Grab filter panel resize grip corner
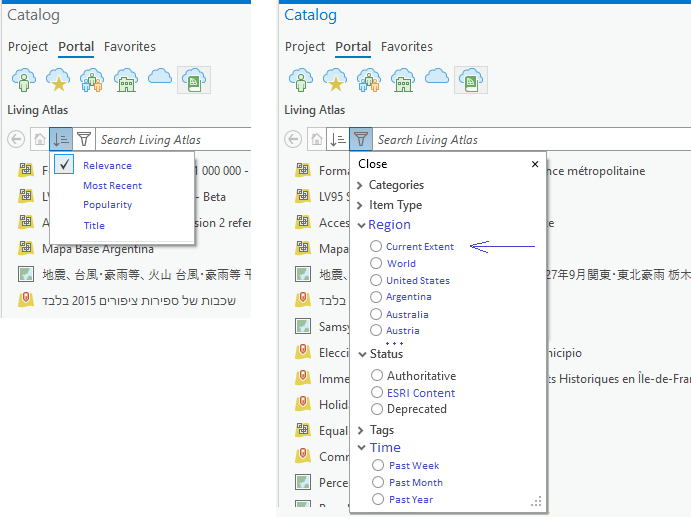 point(536,501)
